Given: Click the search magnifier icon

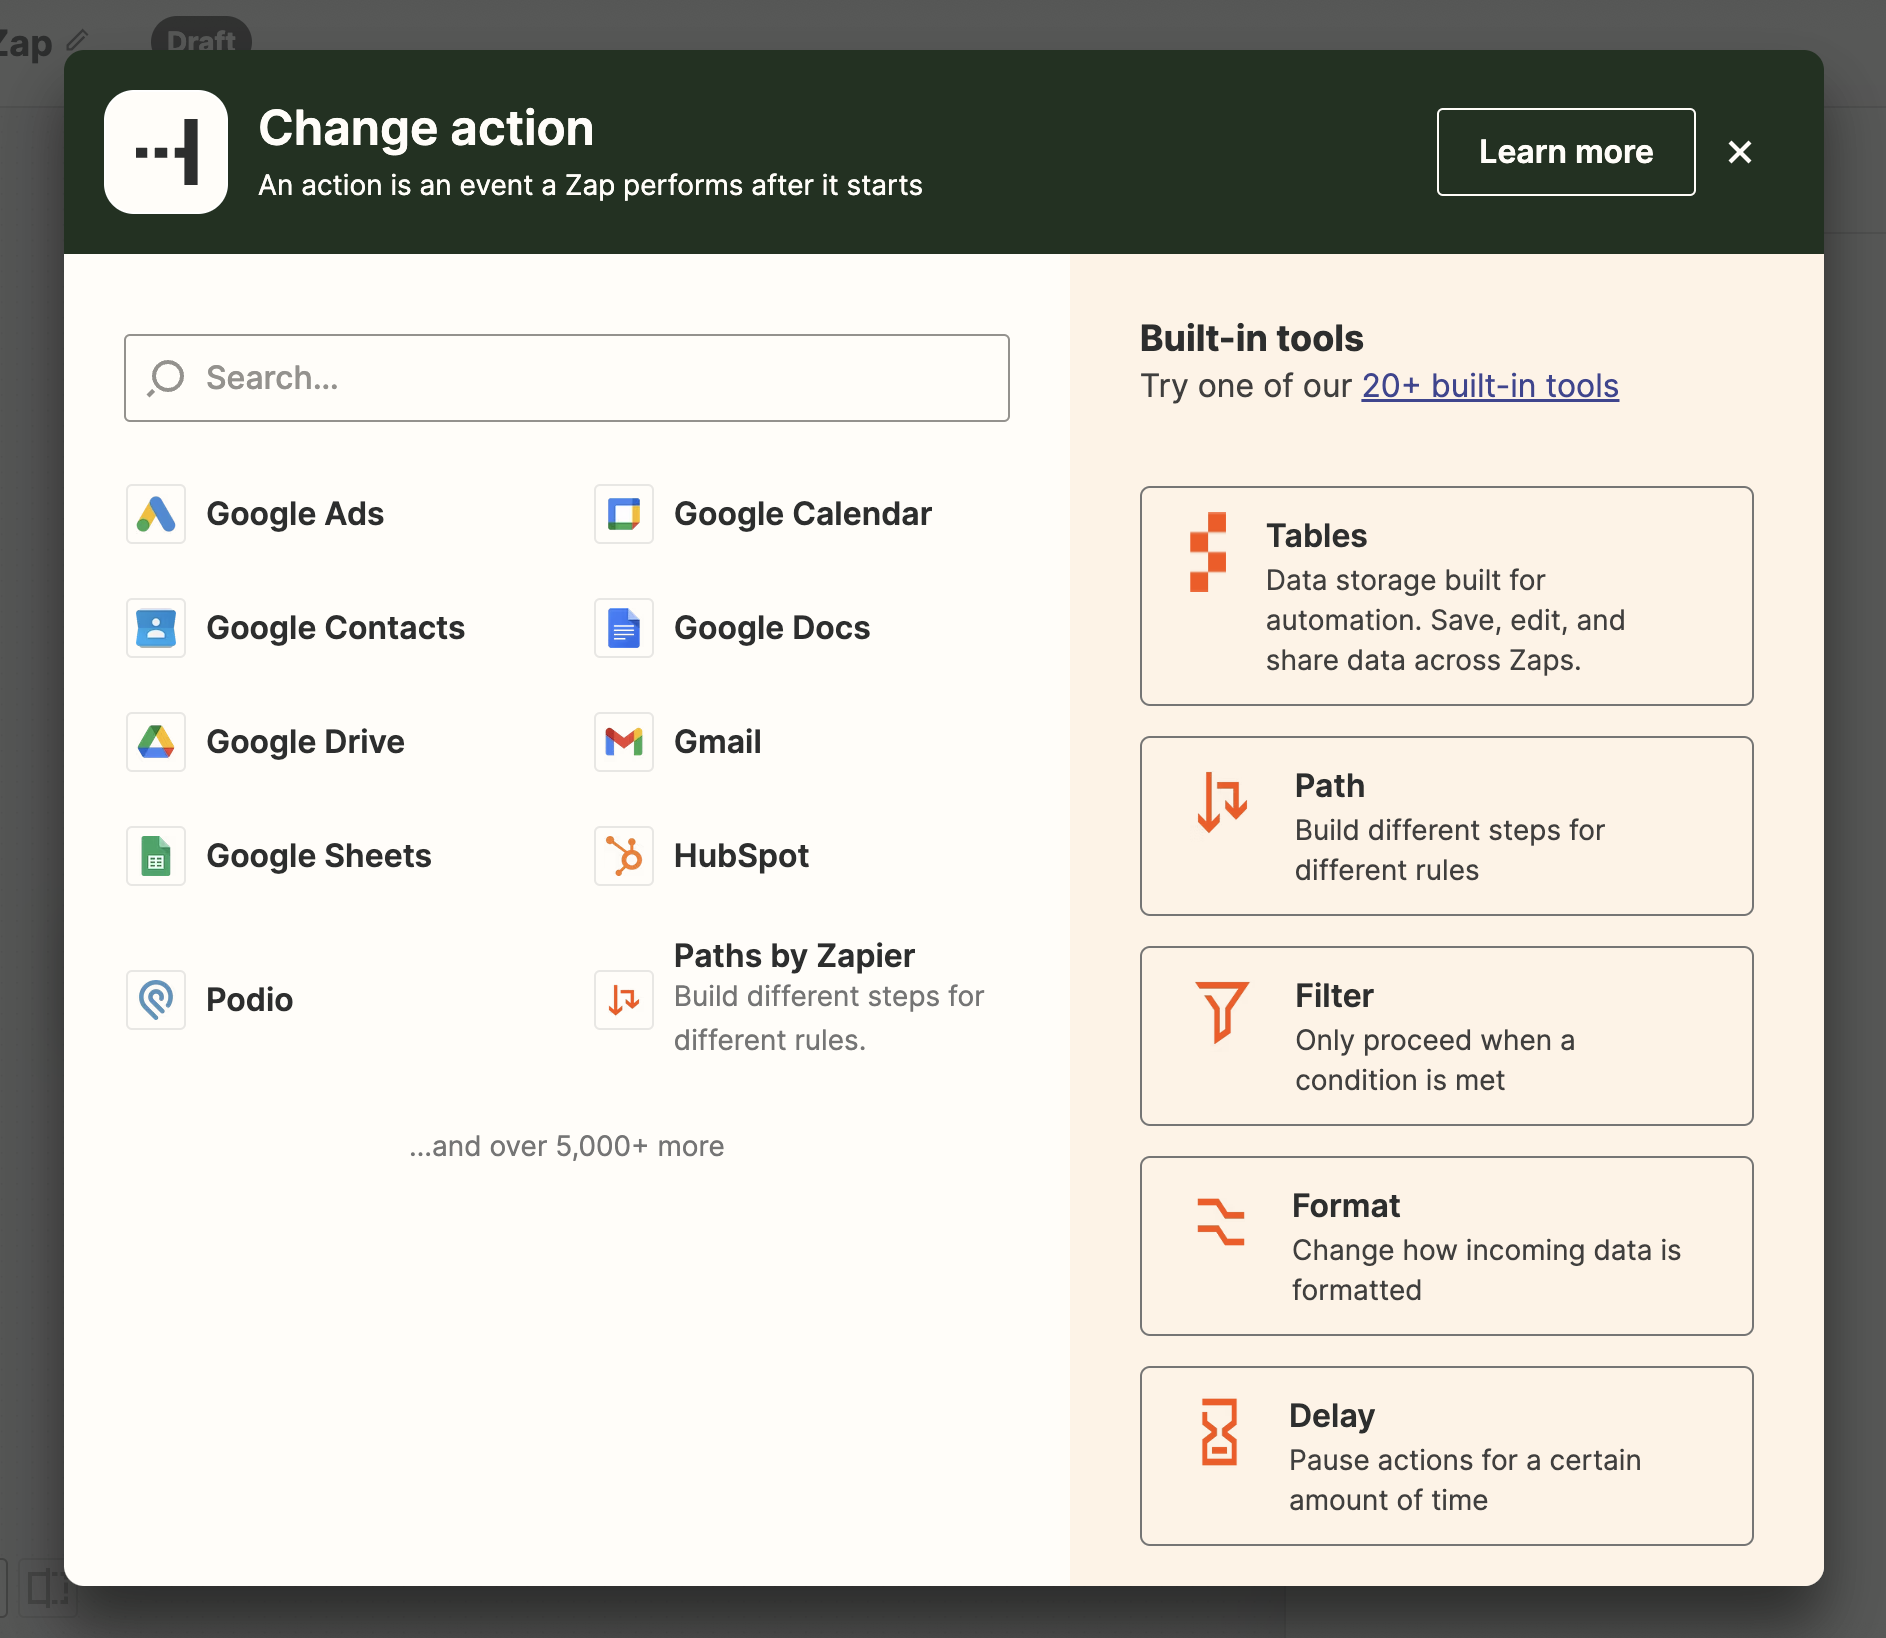Looking at the screenshot, I should coord(166,378).
